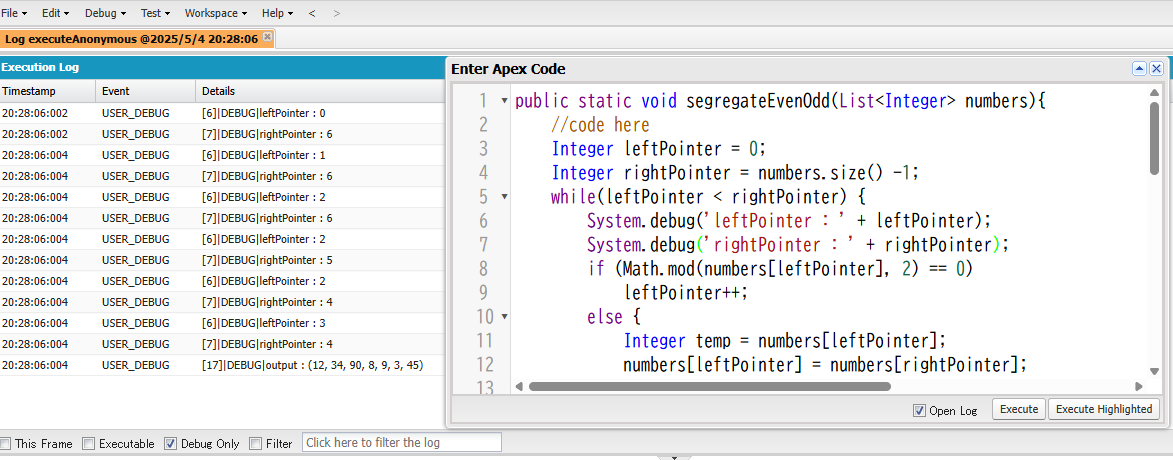Click code line 9 leftPointer++
Screen dimensions: 1173x460
click(686, 292)
